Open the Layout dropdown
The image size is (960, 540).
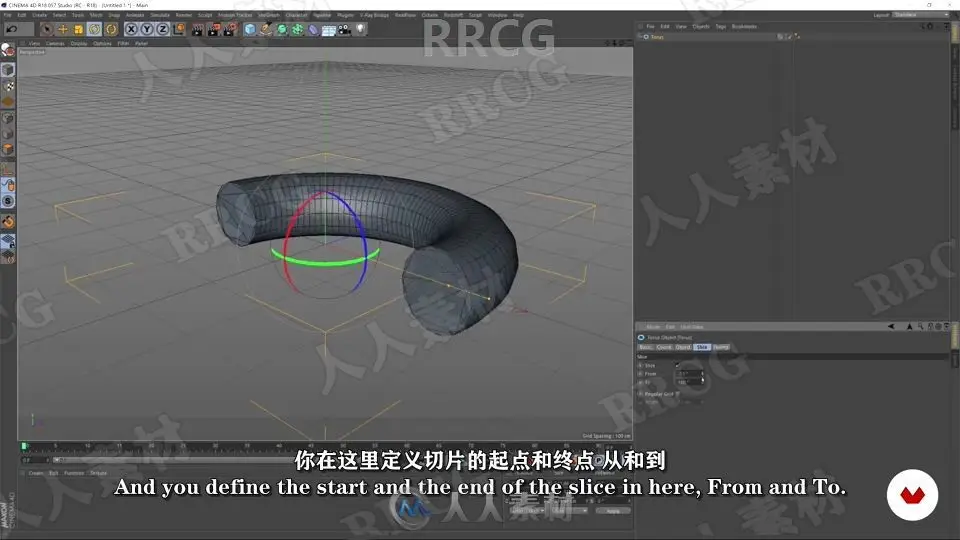pos(920,15)
